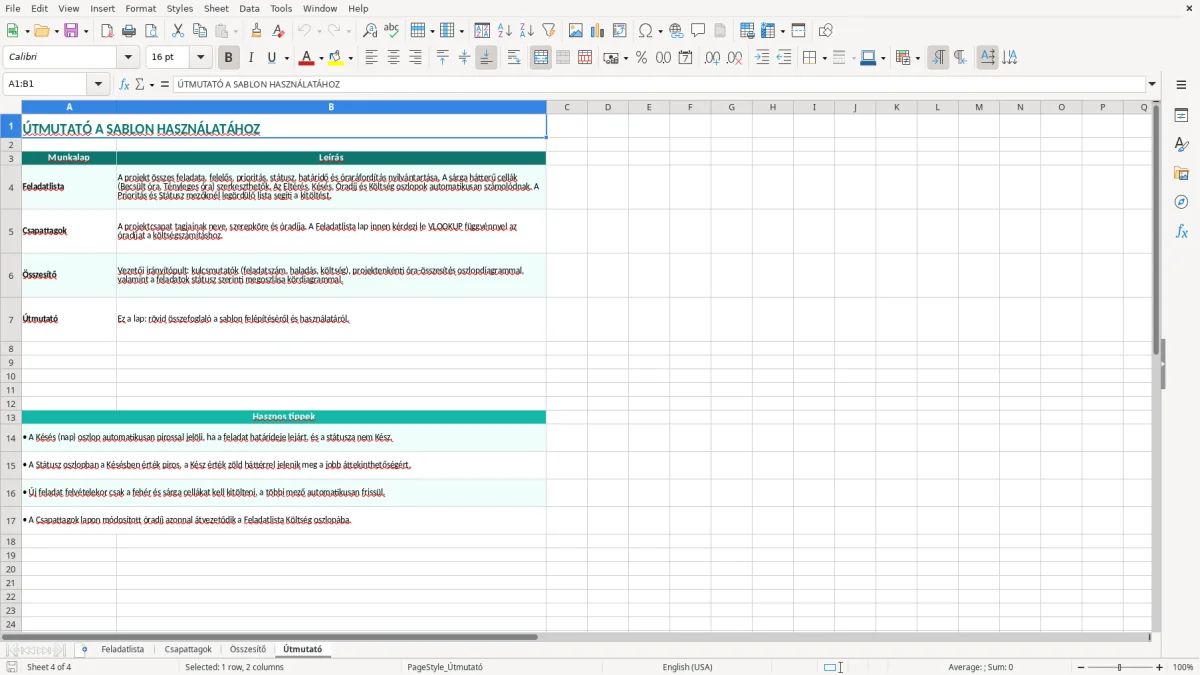Click Background Color yellow swatch
This screenshot has width=1200, height=675.
(x=336, y=58)
